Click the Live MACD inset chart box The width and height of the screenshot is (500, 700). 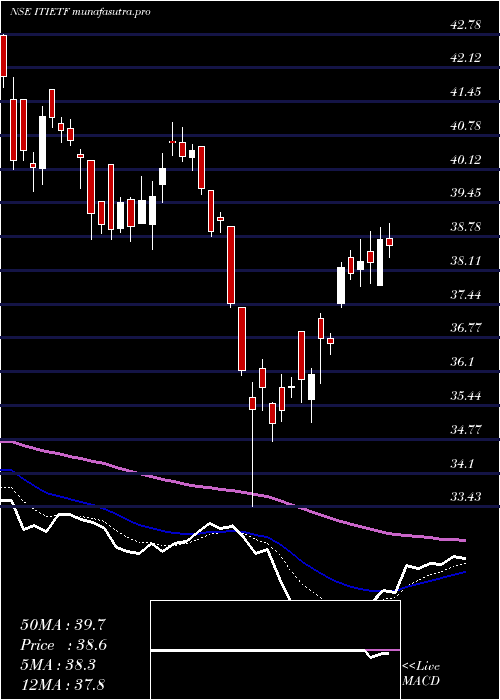click(x=275, y=650)
